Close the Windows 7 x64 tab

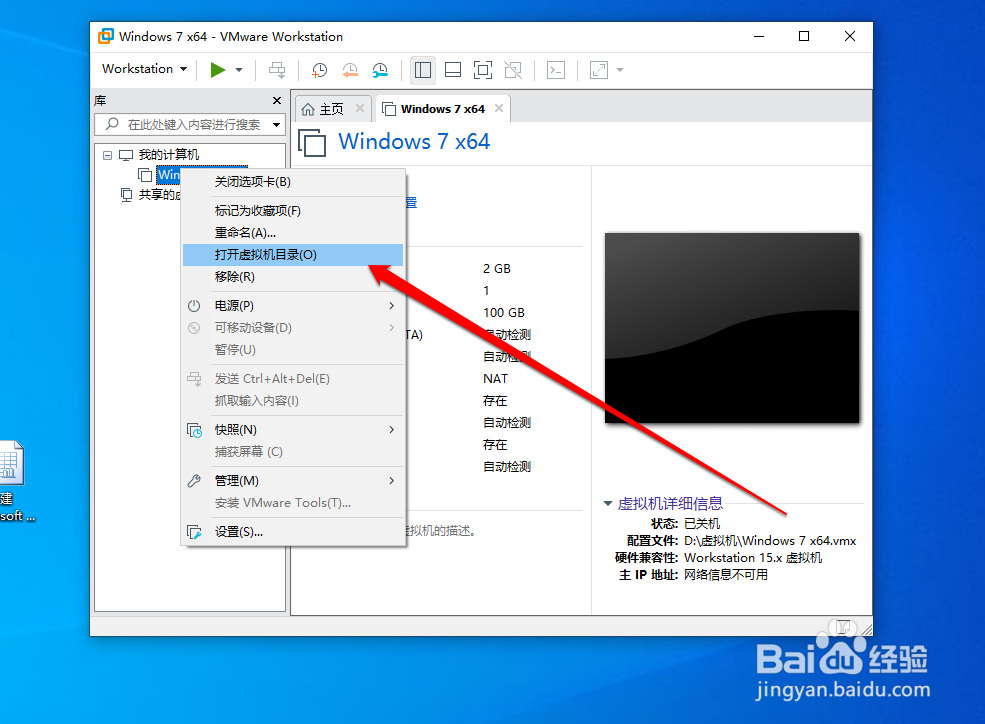coord(499,108)
